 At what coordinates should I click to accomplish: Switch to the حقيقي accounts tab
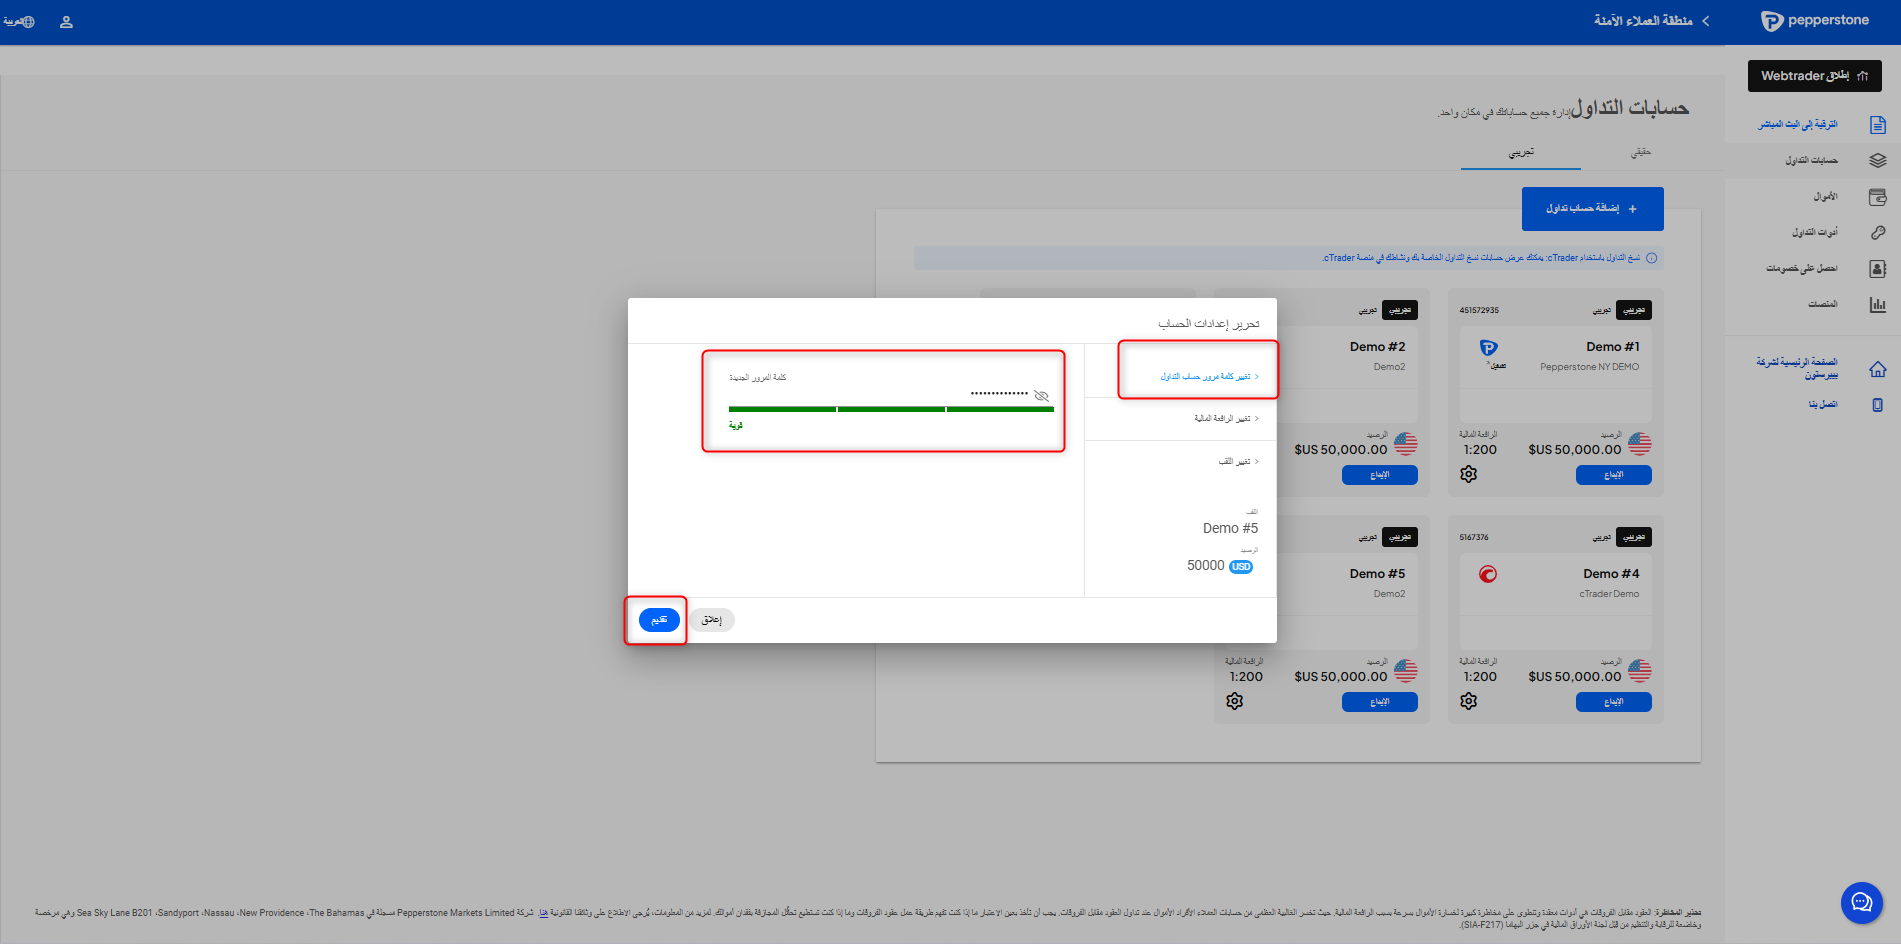(1641, 153)
